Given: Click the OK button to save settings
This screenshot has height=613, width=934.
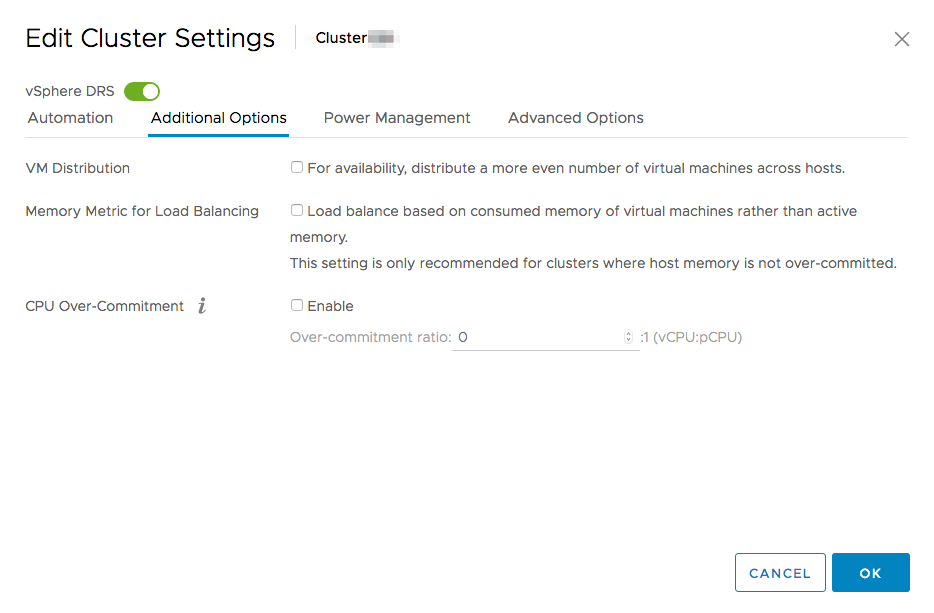Looking at the screenshot, I should coord(870,573).
